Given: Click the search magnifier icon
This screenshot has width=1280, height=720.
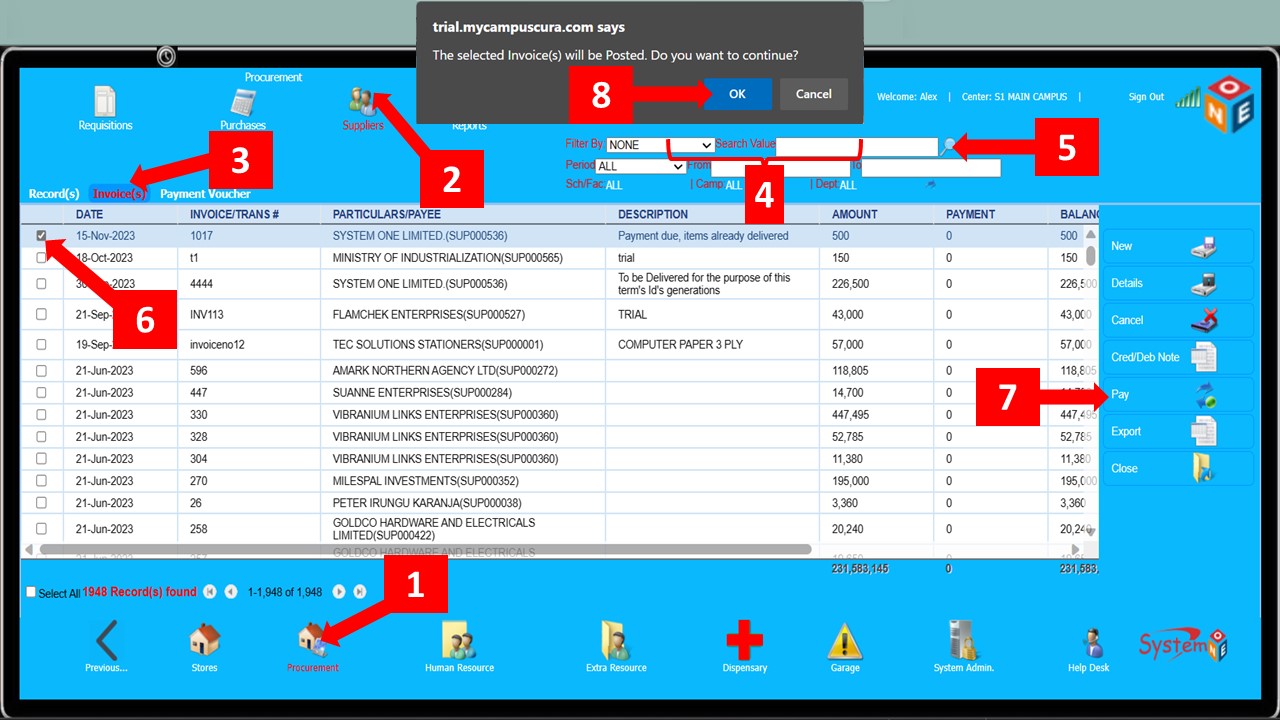Looking at the screenshot, I should (948, 146).
